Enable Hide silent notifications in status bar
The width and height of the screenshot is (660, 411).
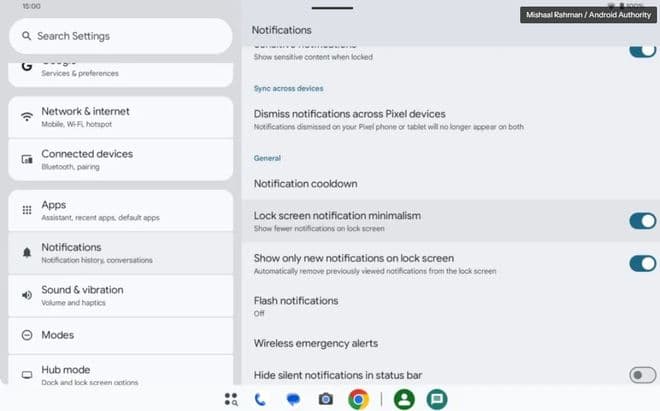[x=642, y=375]
